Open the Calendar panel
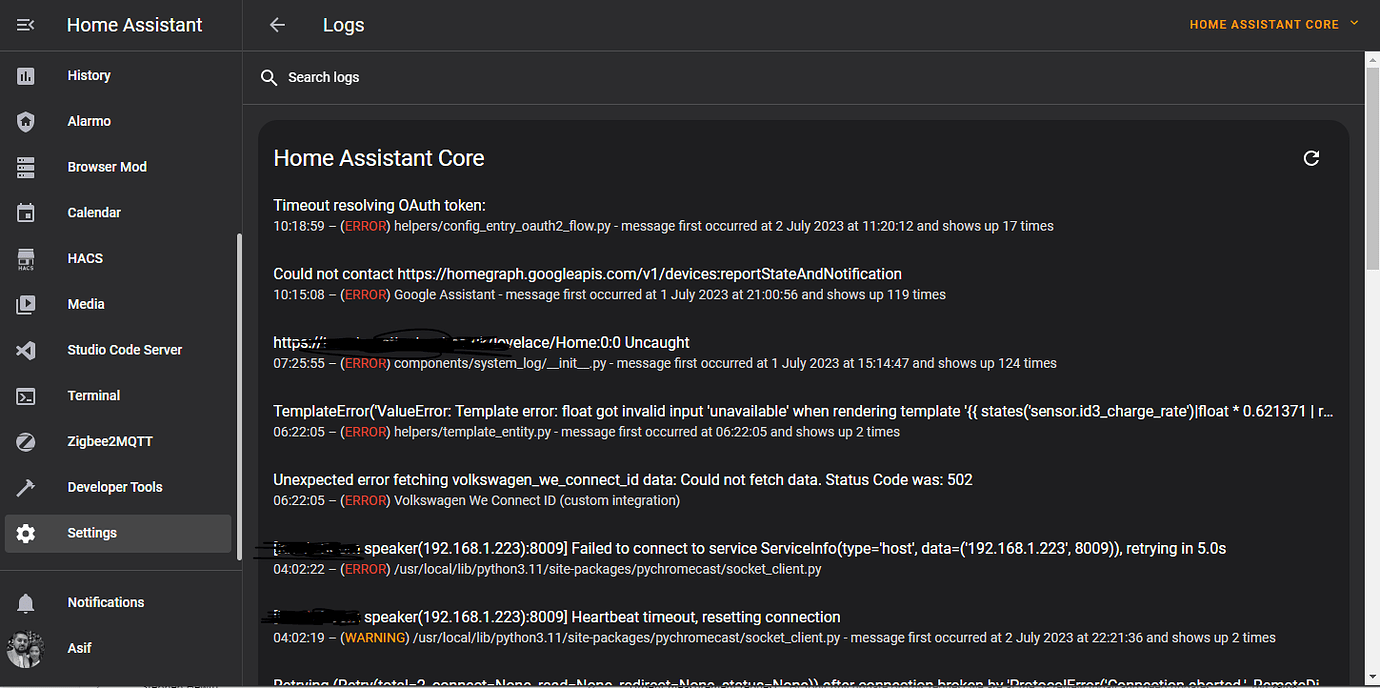The image size is (1380, 688). click(x=94, y=212)
